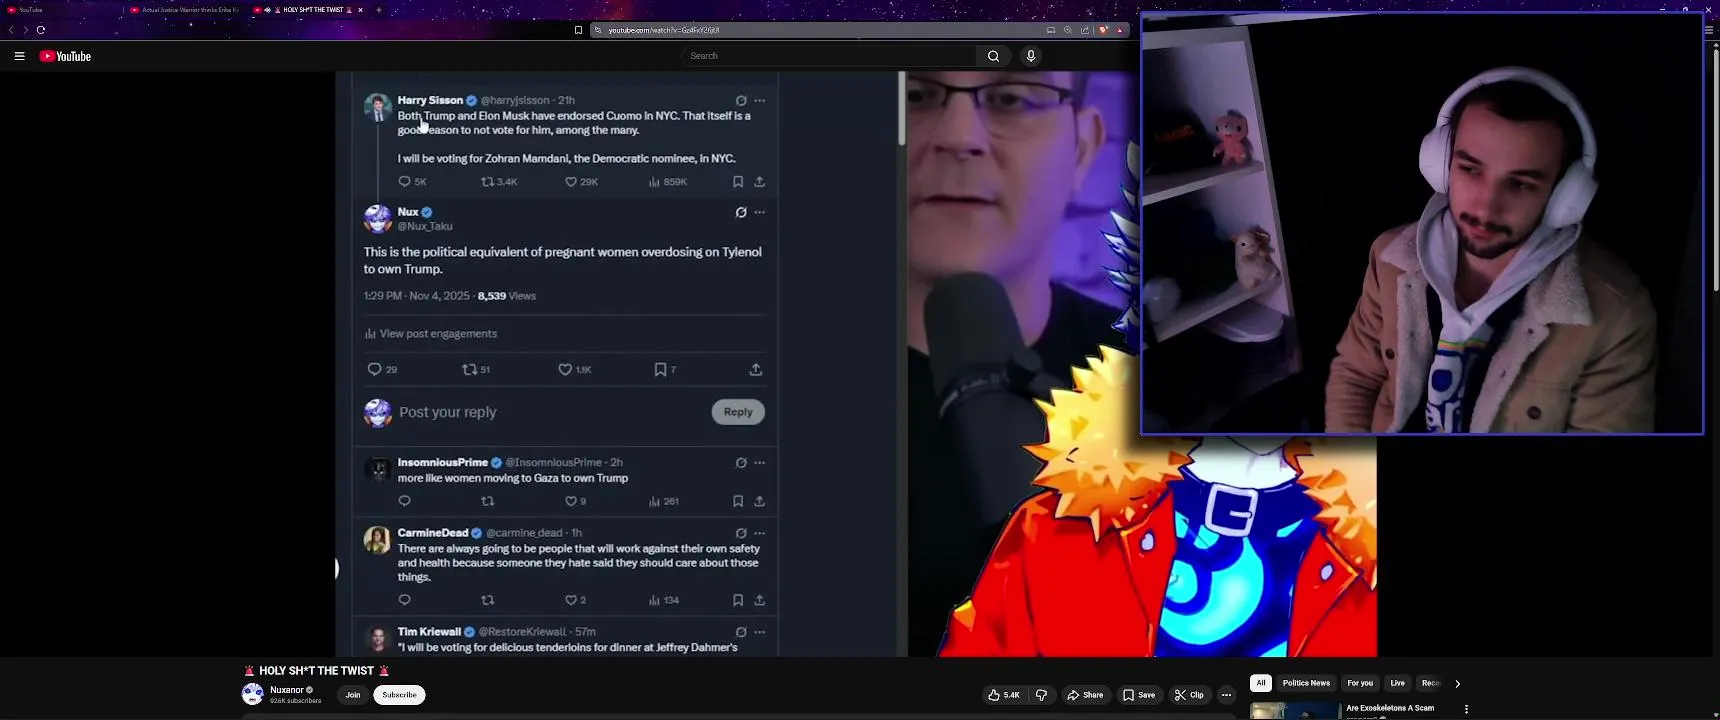Click the repost icon showing 3.4K
The height and width of the screenshot is (720, 1720).
[487, 182]
